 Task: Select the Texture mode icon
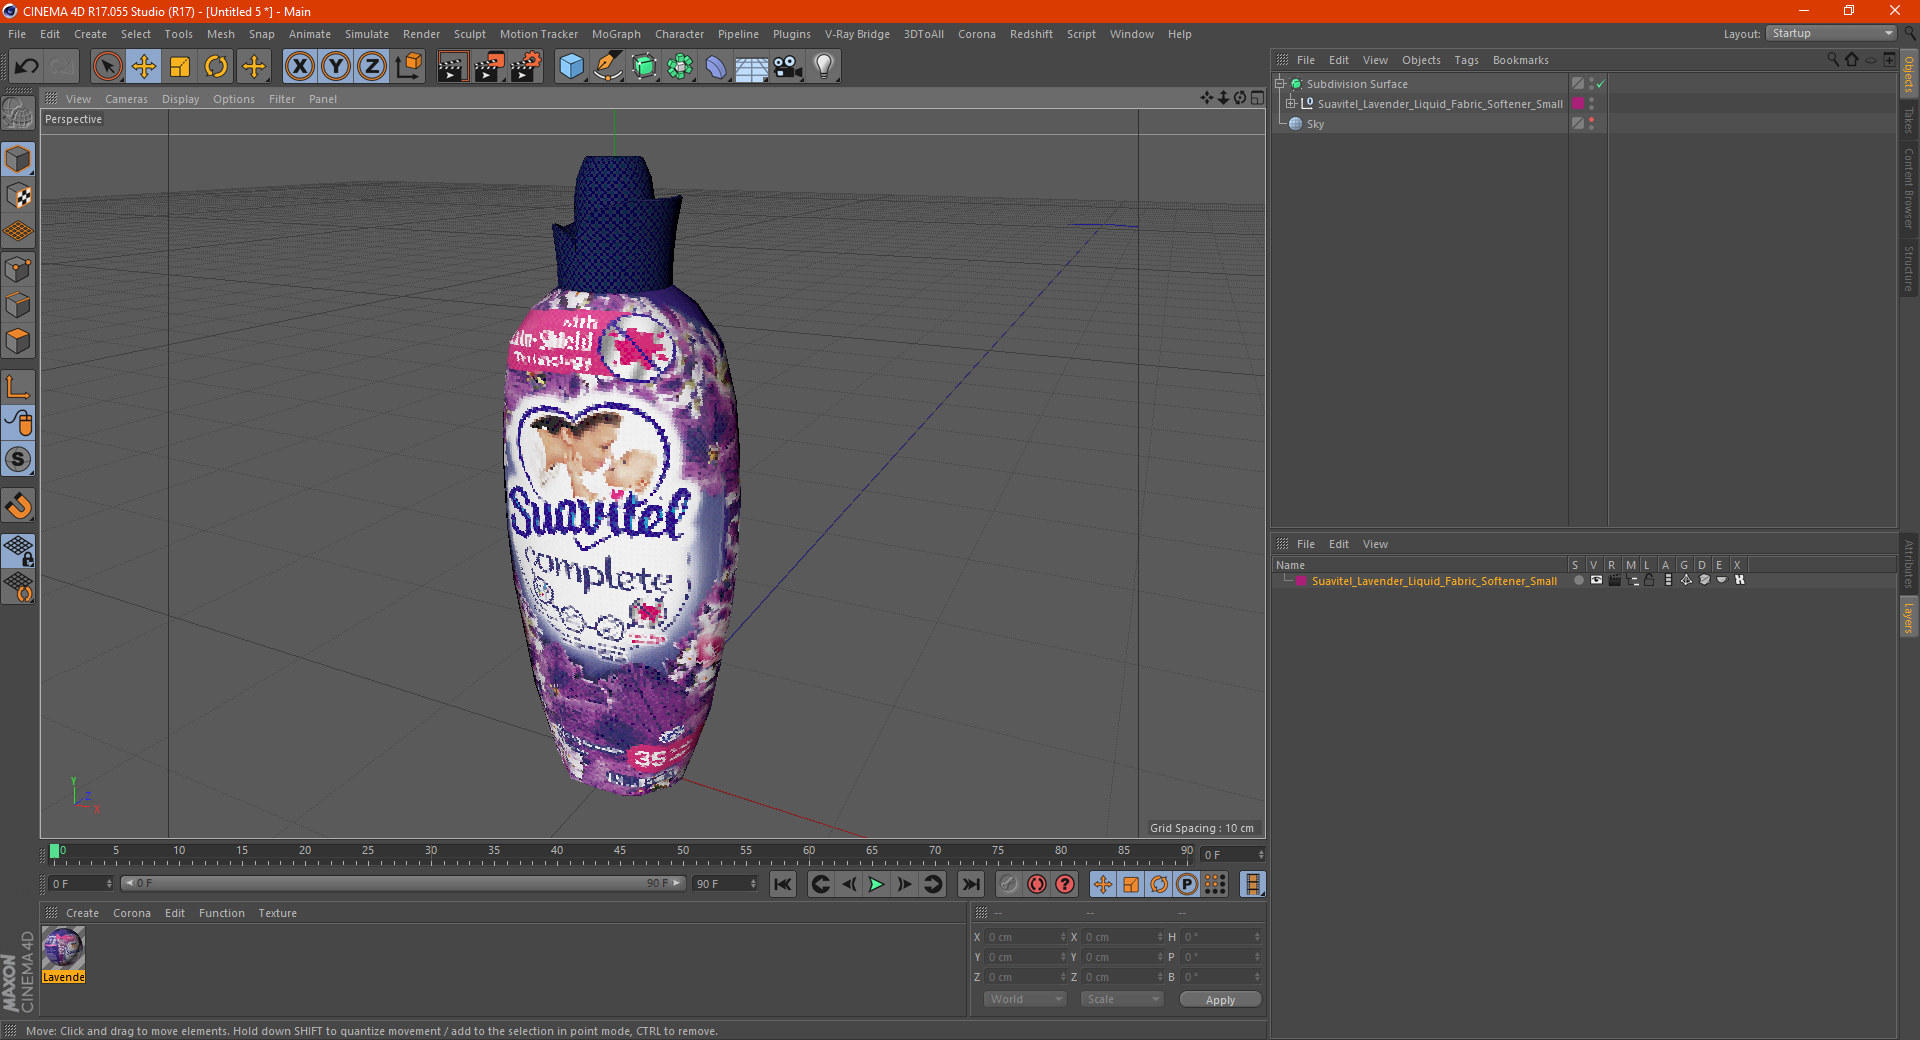click(x=18, y=196)
